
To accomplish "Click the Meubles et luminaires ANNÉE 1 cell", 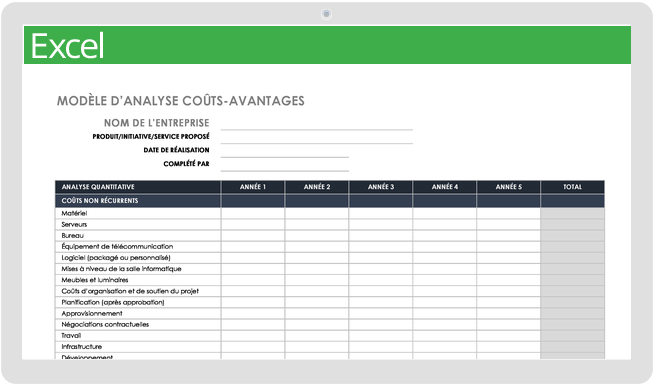I will 253,280.
